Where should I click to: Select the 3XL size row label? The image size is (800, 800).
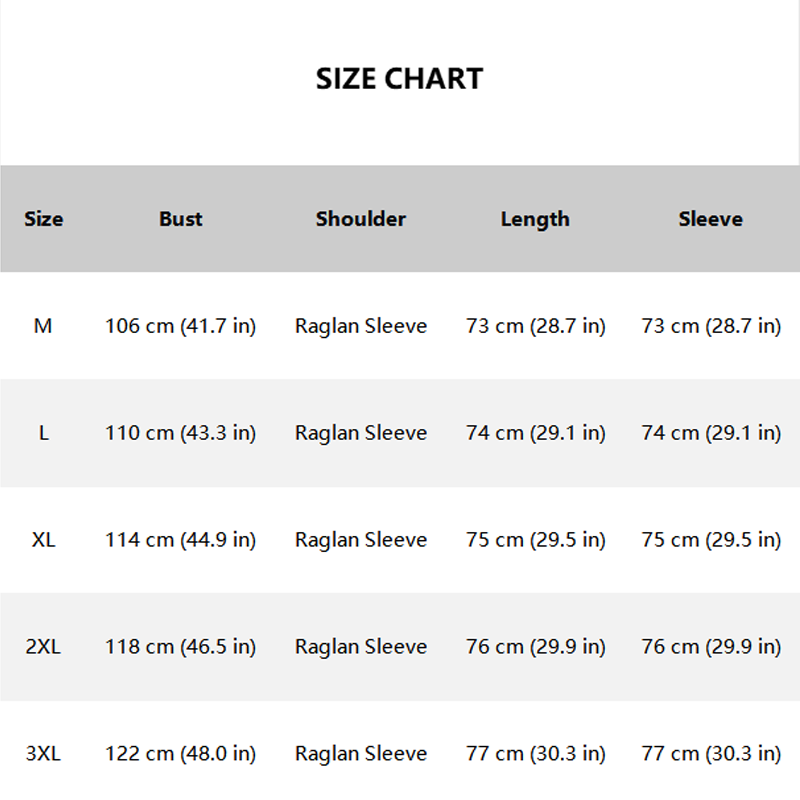pyautogui.click(x=43, y=754)
